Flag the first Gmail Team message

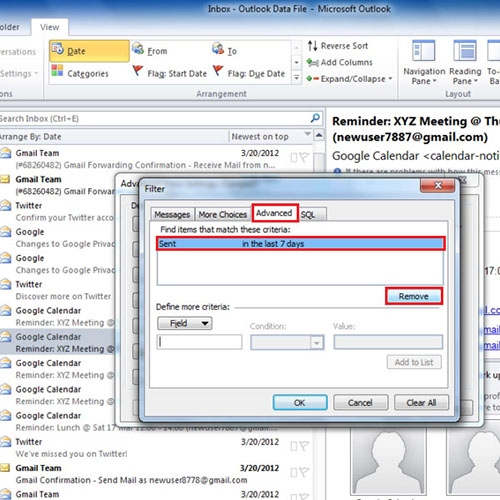304,157
